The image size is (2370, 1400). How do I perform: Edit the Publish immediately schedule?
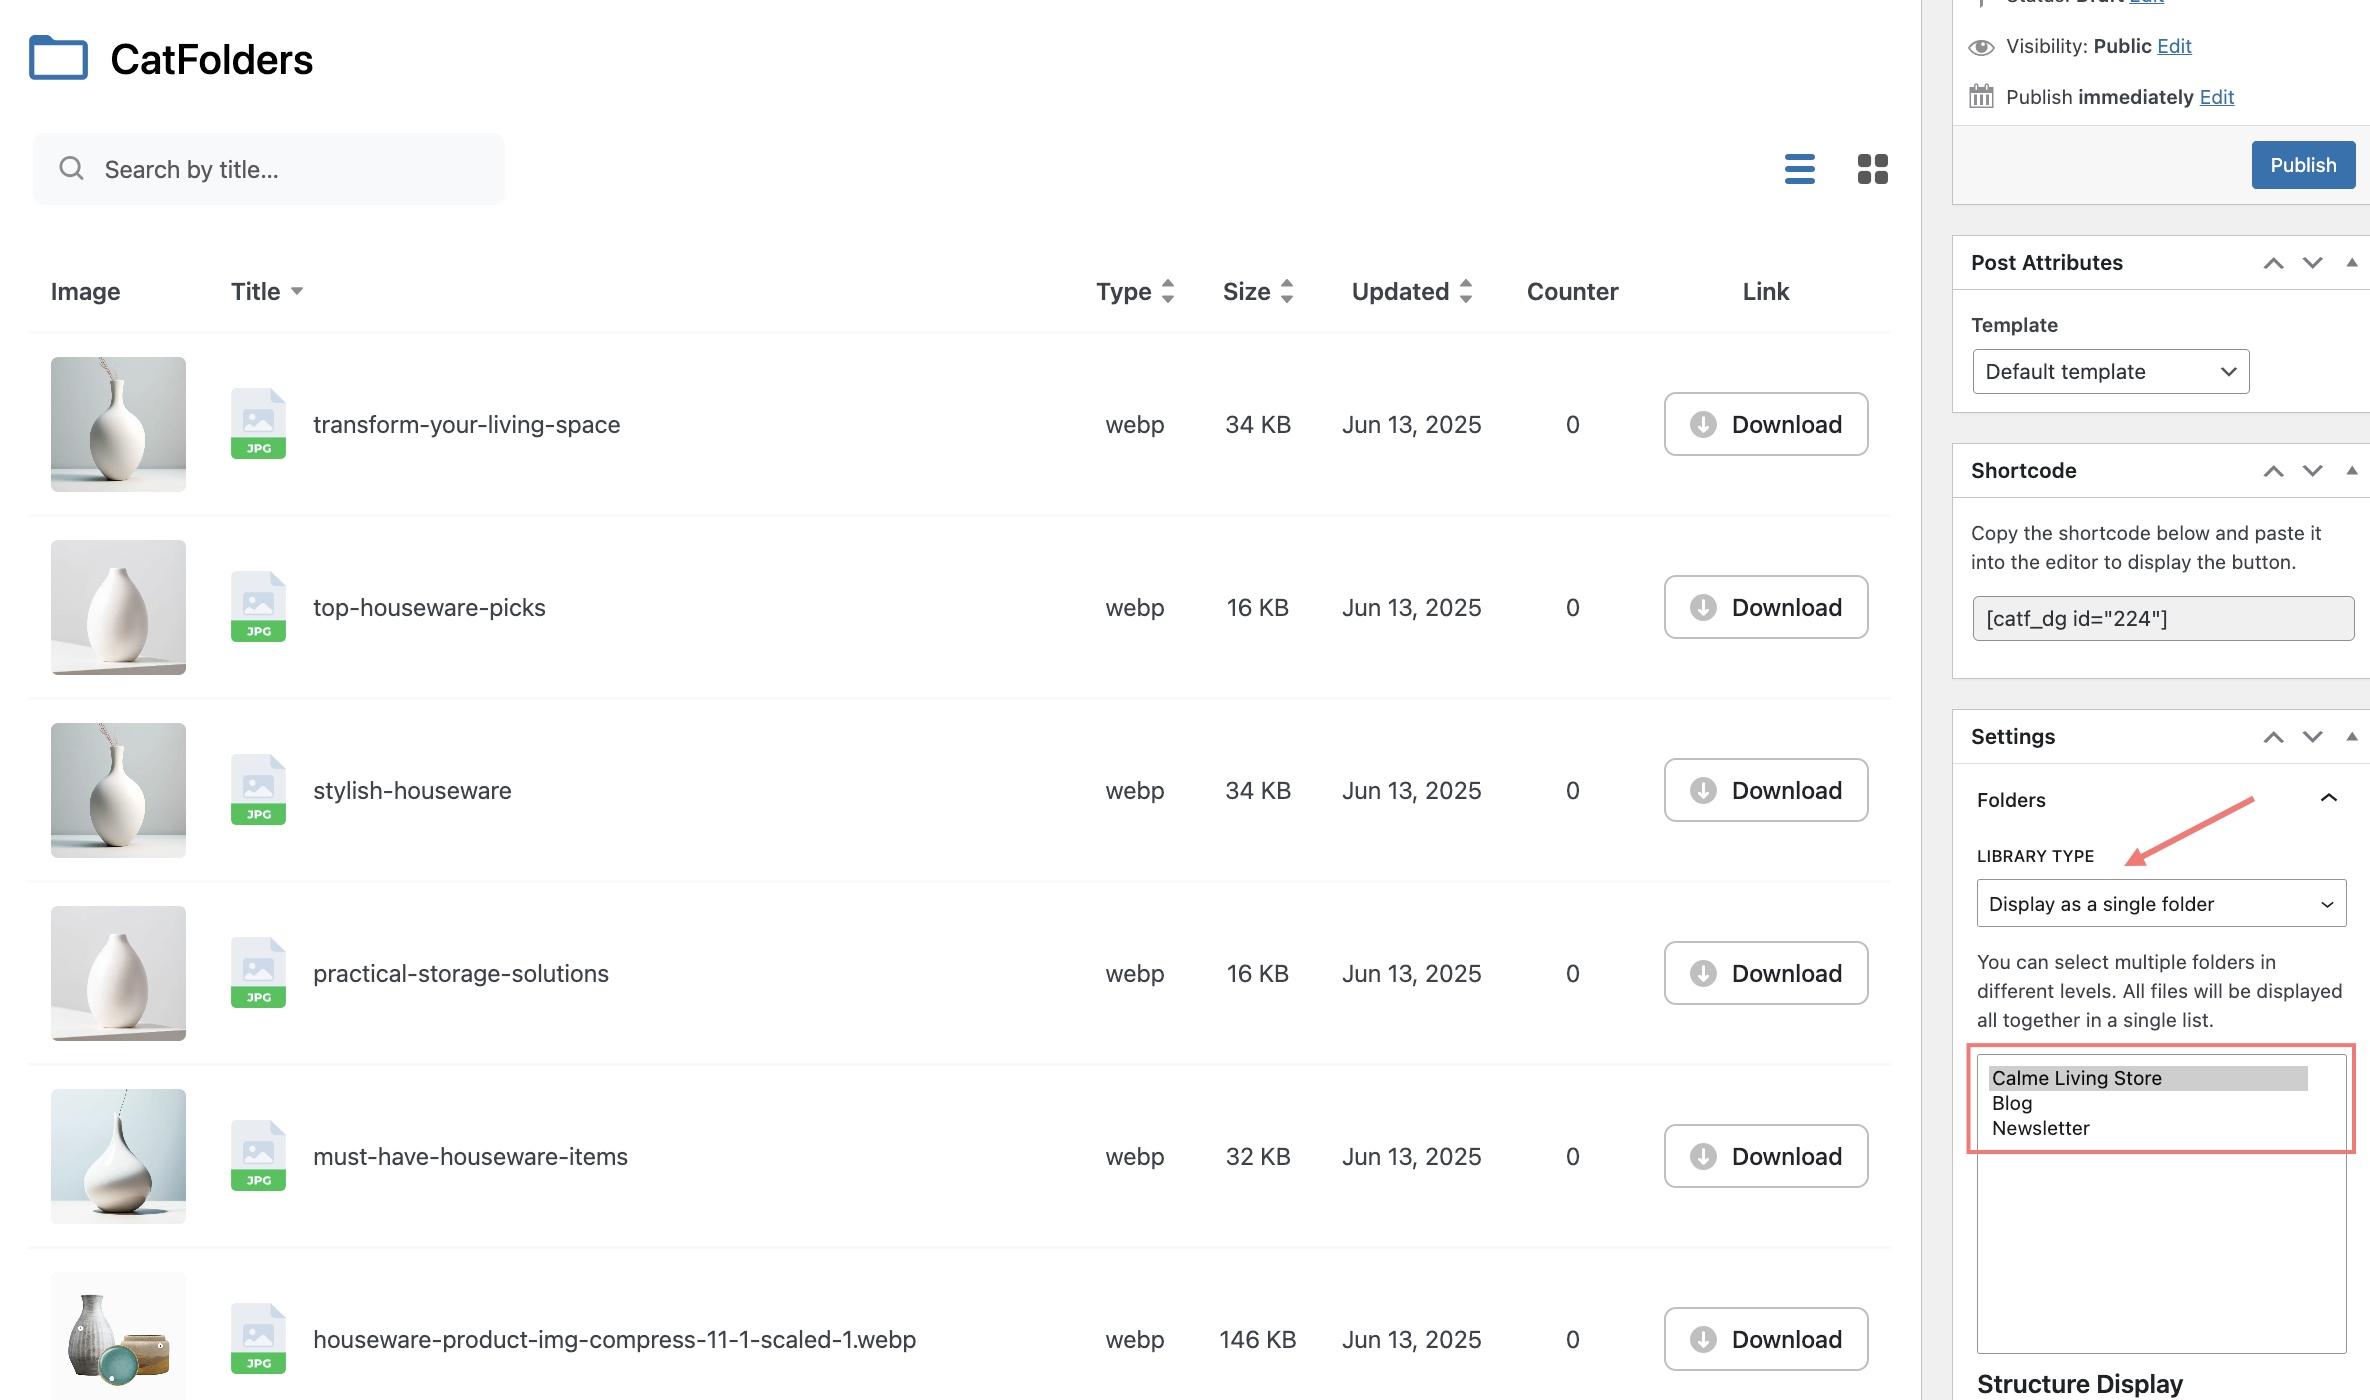[x=2216, y=97]
